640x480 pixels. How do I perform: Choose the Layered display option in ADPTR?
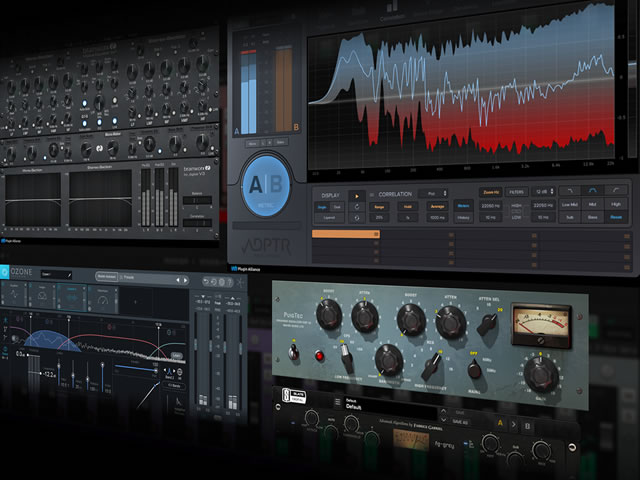click(329, 218)
